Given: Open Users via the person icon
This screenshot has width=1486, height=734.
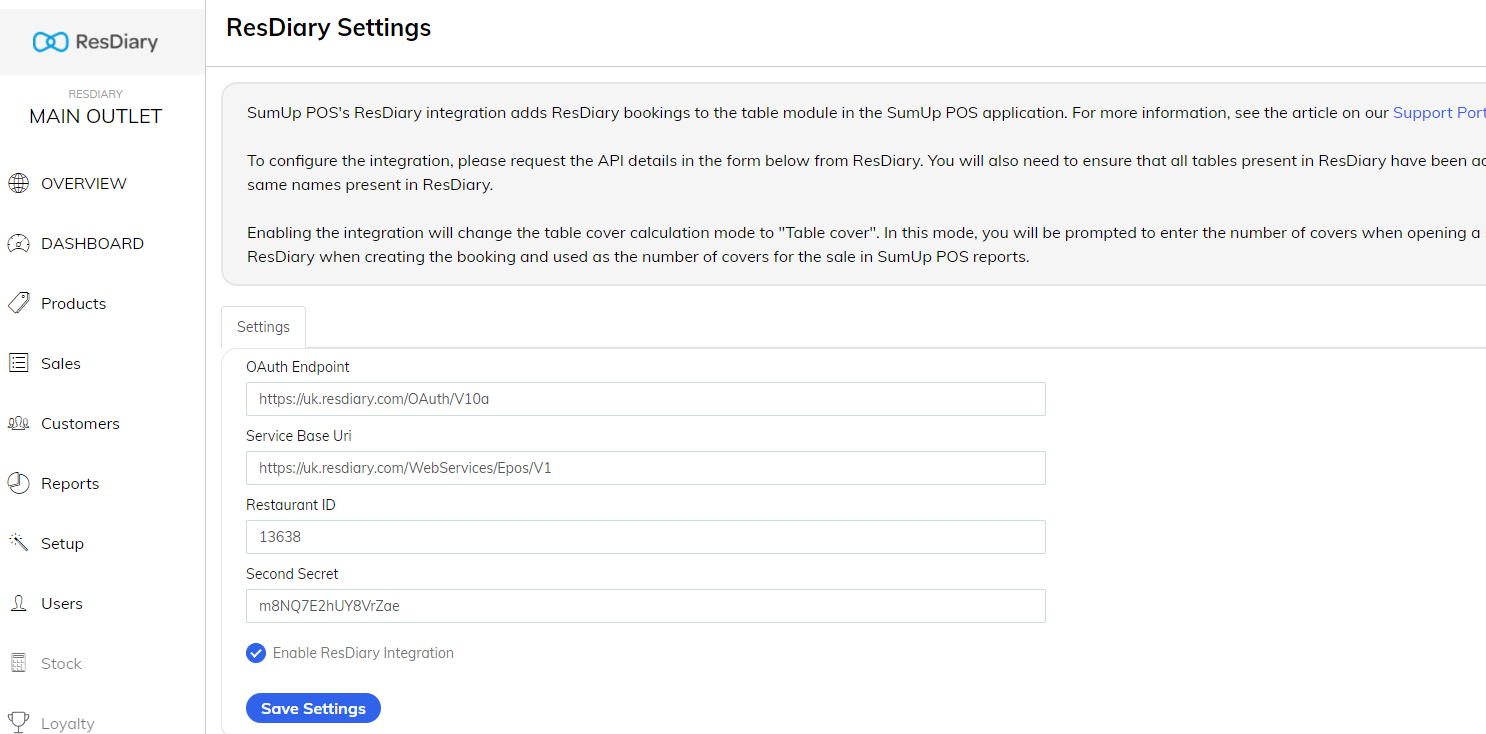Looking at the screenshot, I should (x=20, y=603).
